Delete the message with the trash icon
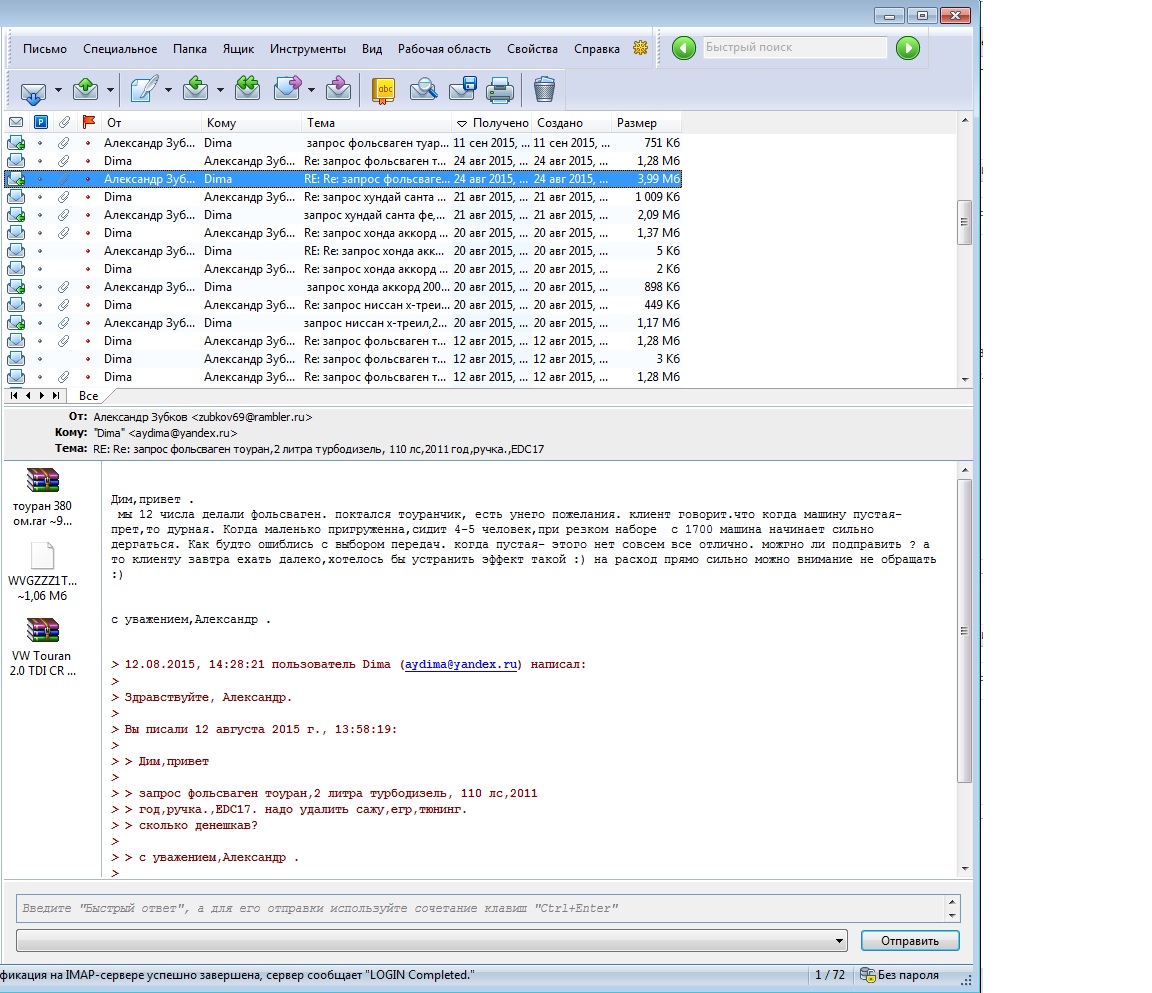This screenshot has width=1152, height=993. click(x=544, y=90)
